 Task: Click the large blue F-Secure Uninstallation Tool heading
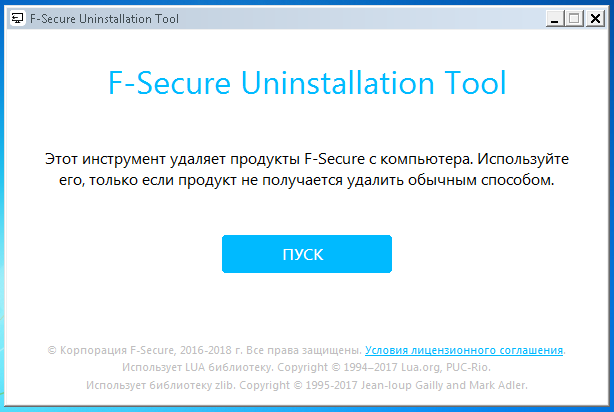tap(307, 83)
